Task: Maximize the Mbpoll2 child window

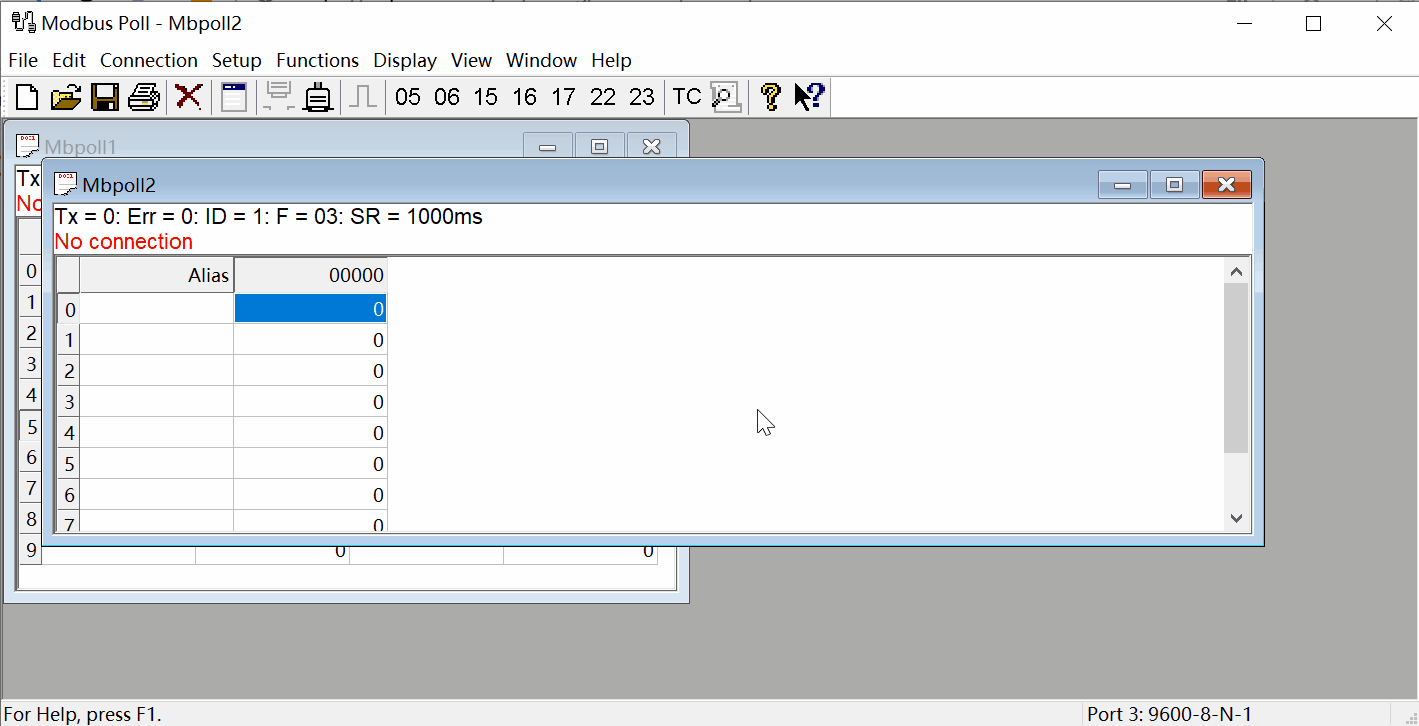Action: coord(1175,185)
